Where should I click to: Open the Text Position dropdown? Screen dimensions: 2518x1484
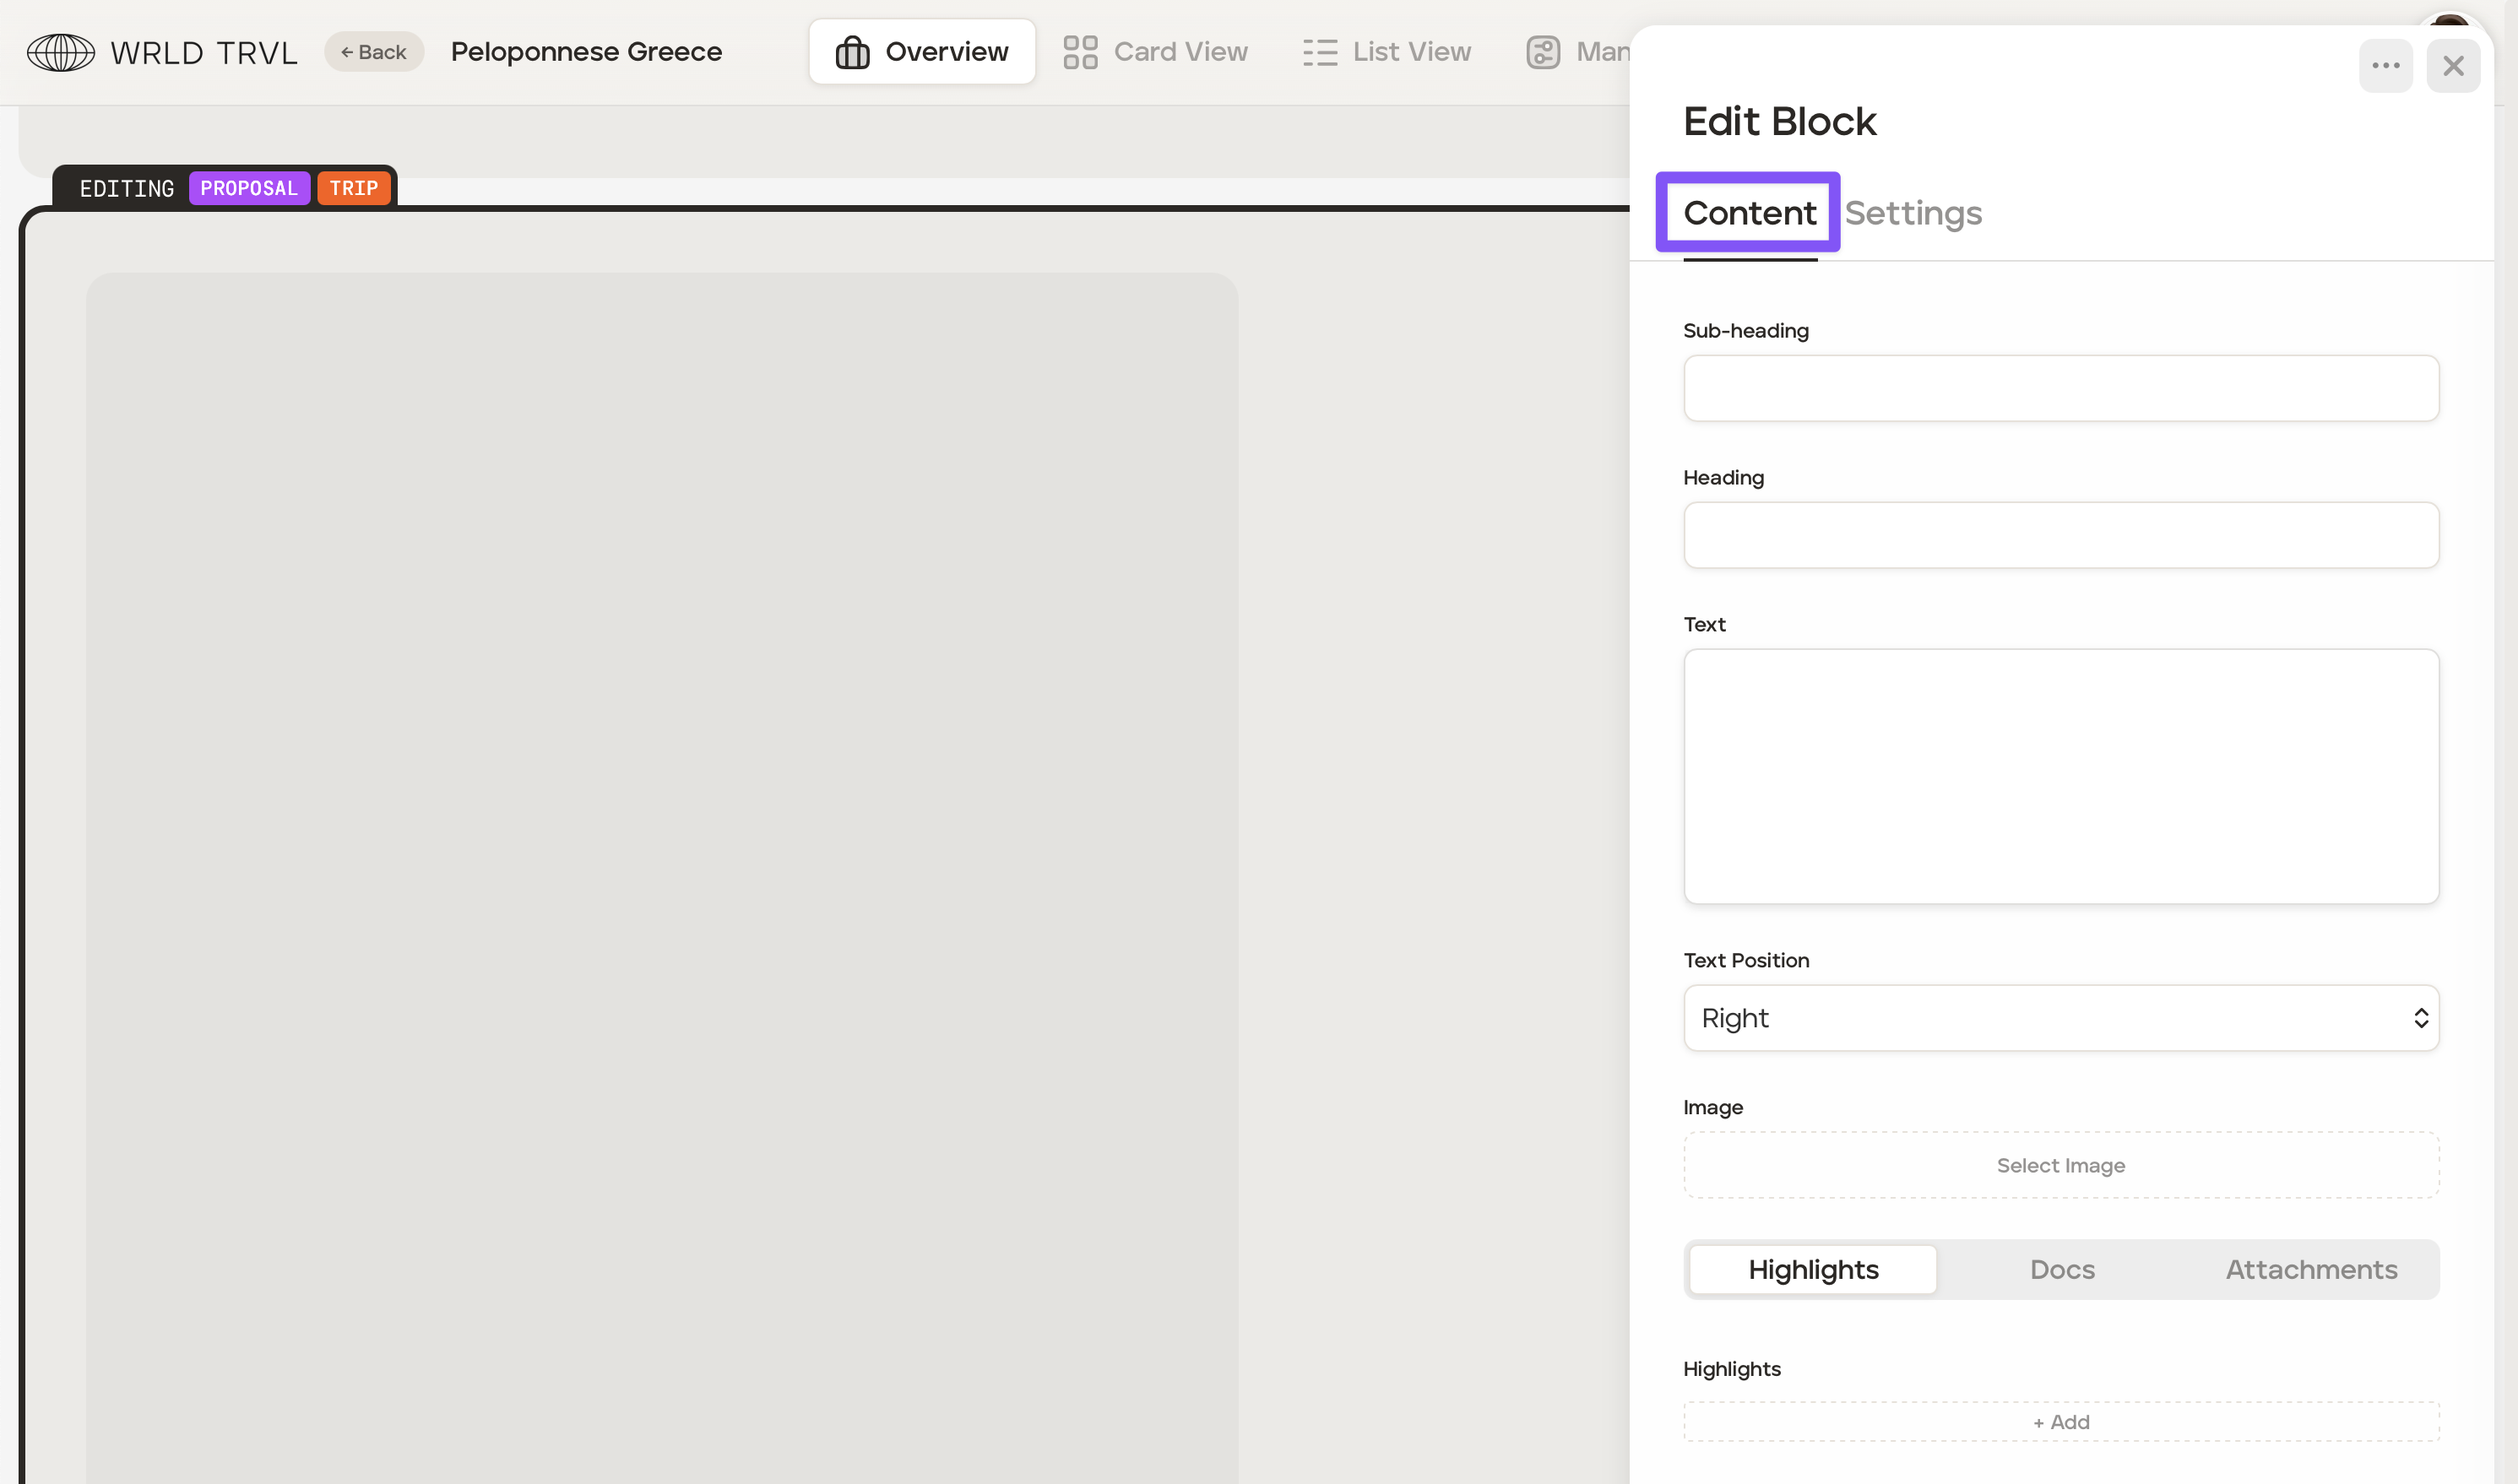tap(2060, 1018)
